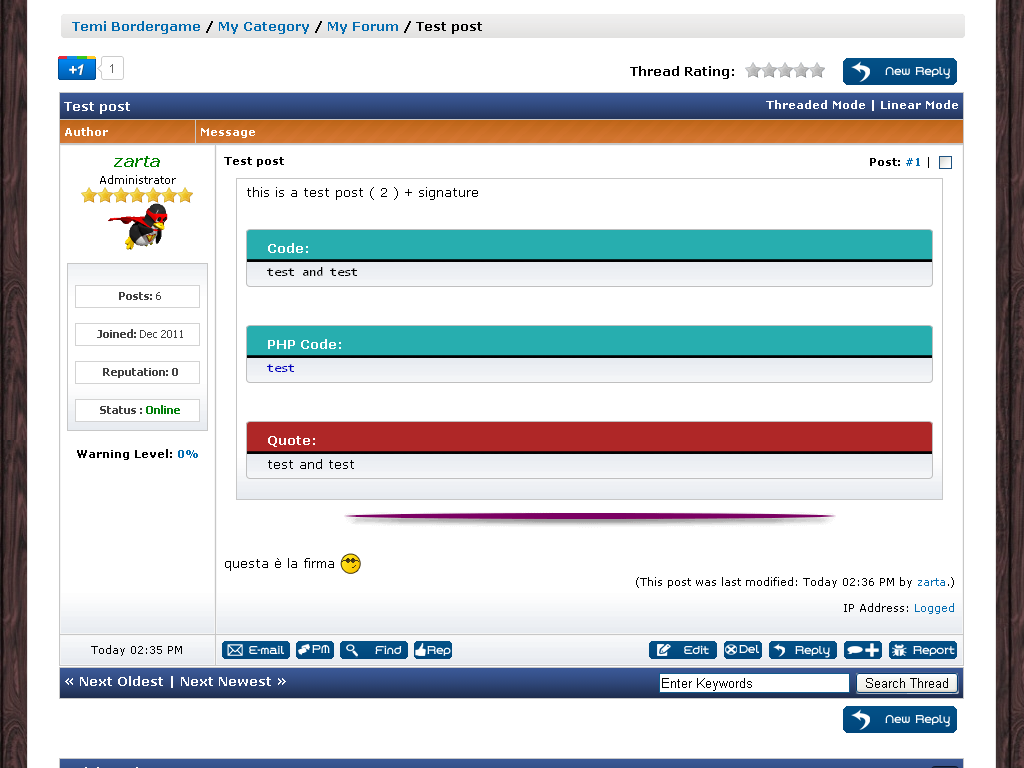Screen dimensions: 1024x768
Task: Open the My Forum breadcrumb link
Action: coord(362,27)
